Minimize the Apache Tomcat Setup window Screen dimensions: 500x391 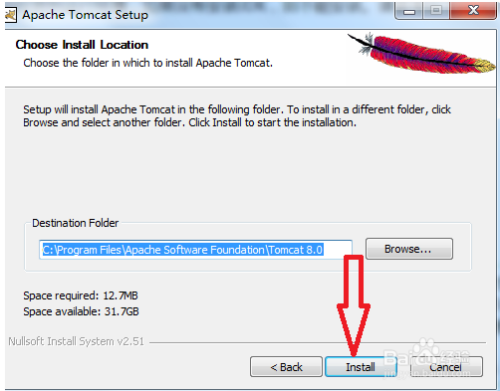409,11
